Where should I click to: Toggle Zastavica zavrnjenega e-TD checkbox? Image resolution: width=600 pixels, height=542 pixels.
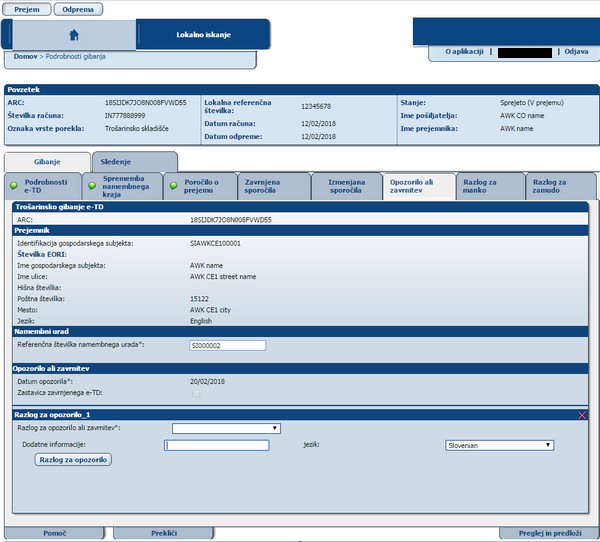(x=196, y=393)
